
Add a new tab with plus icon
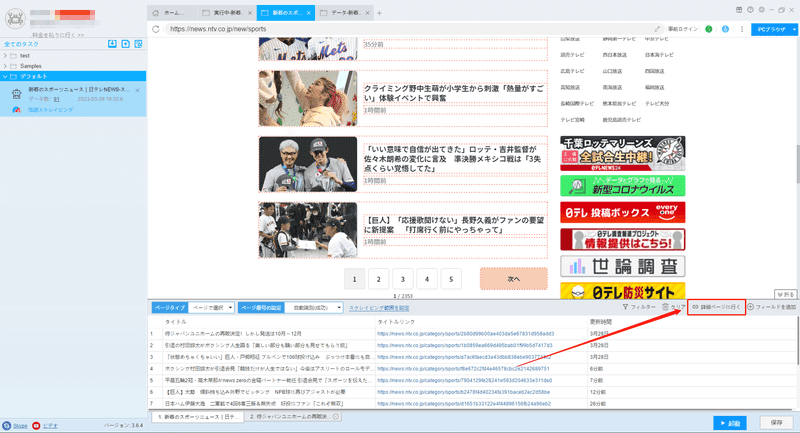point(379,13)
